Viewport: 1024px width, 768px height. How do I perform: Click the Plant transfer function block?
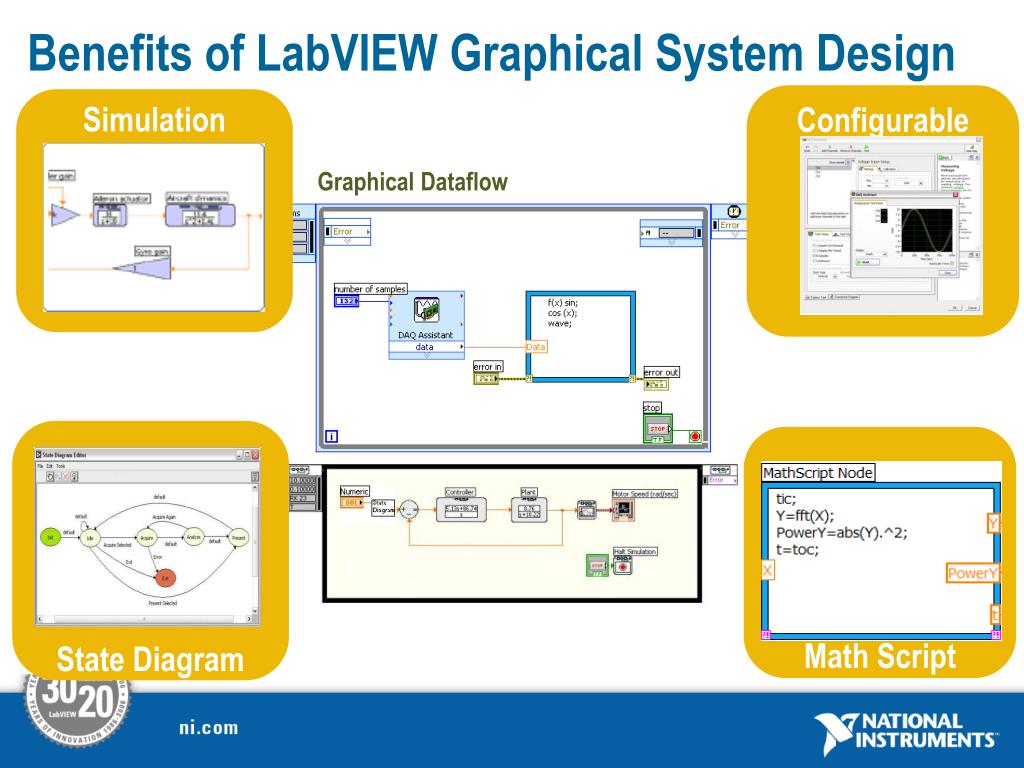528,509
